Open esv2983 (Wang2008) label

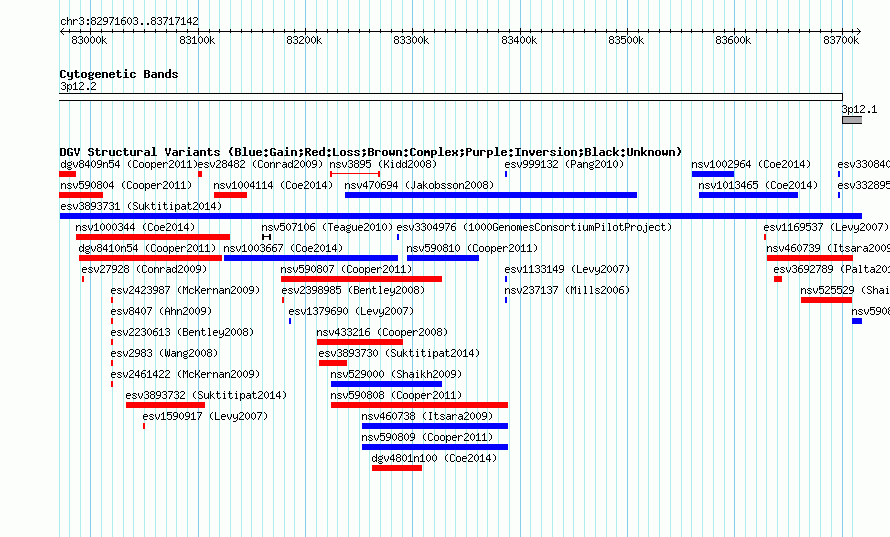(164, 354)
